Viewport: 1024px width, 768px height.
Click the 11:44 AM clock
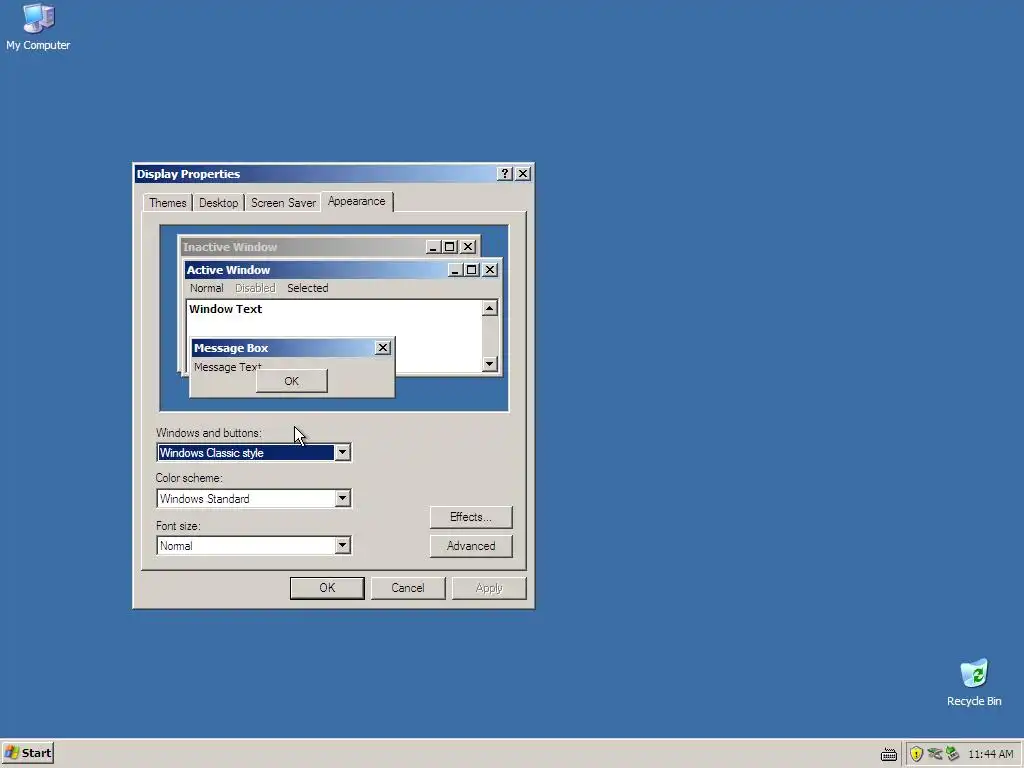point(991,754)
